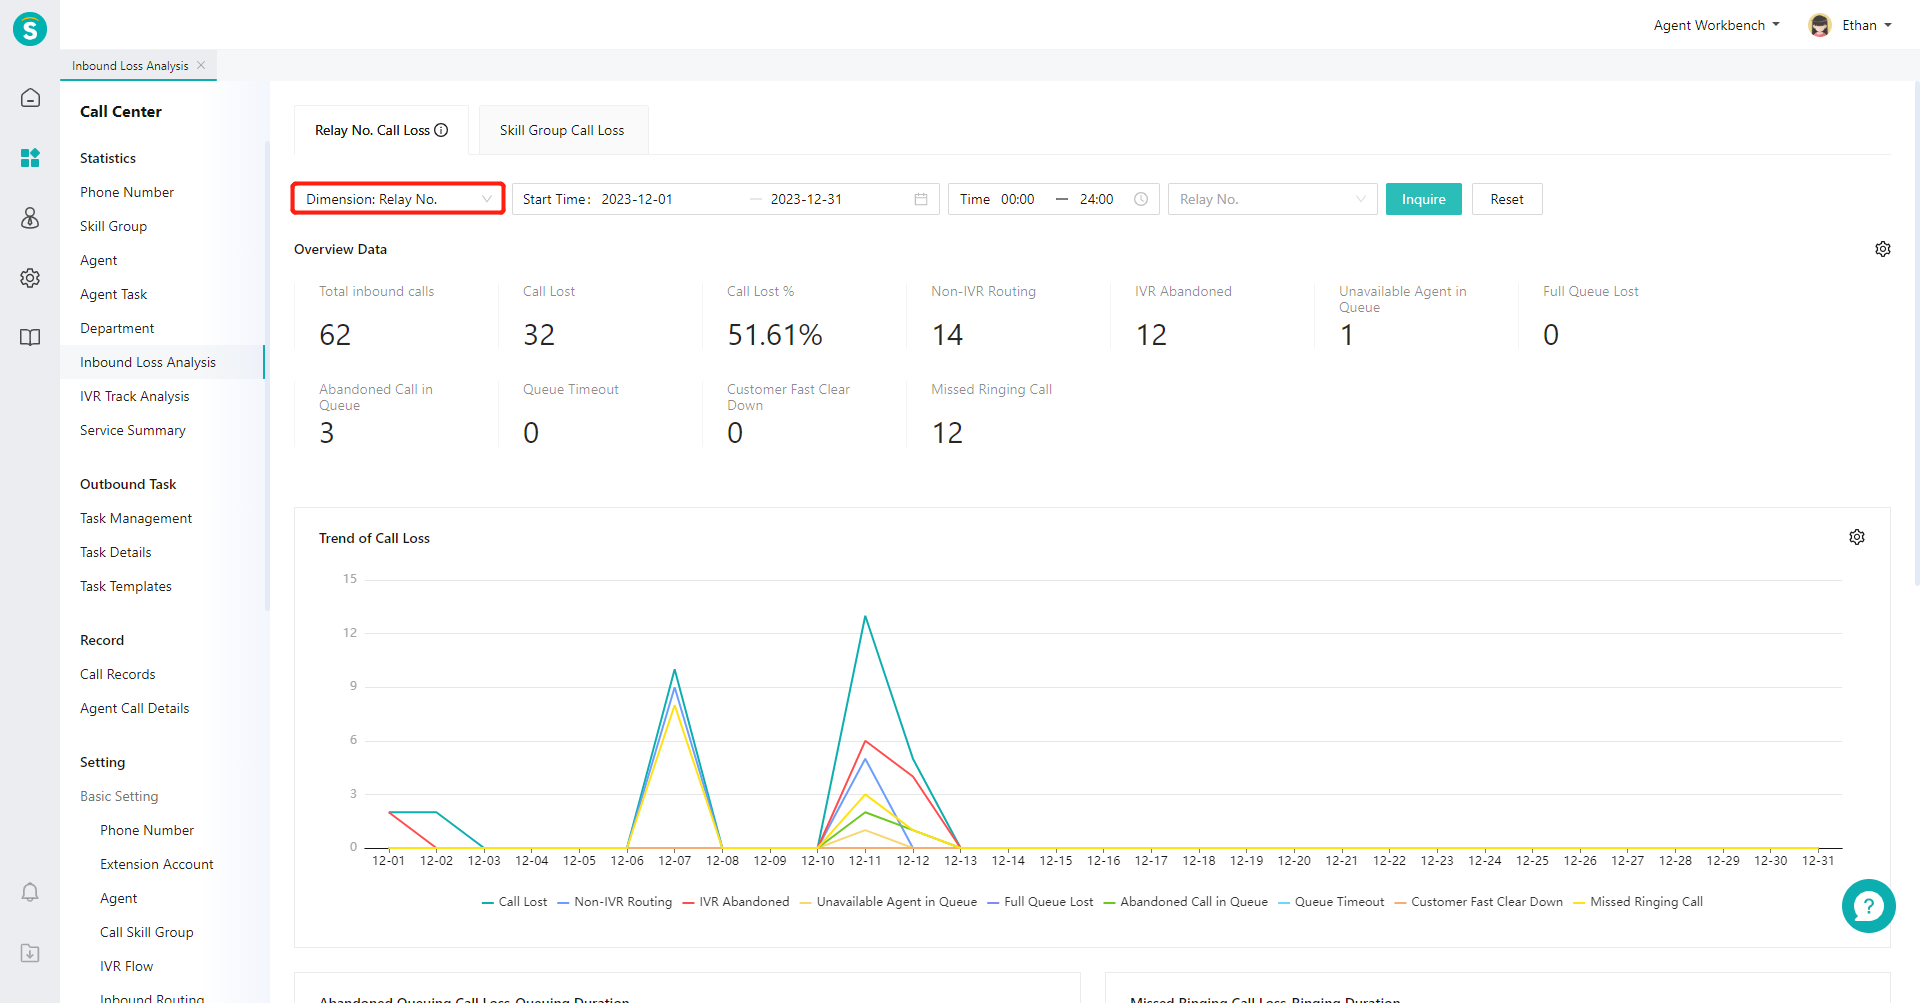
Task: Open Department statistics
Action: tap(117, 328)
